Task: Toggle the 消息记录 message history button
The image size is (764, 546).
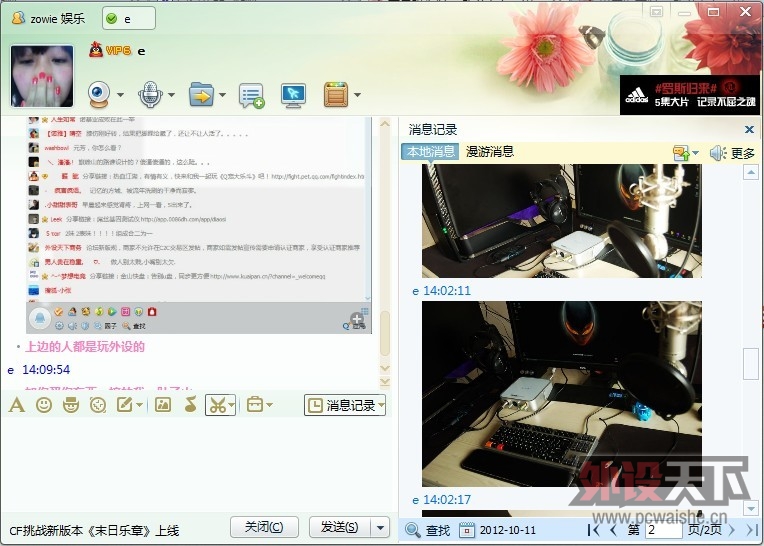Action: click(345, 405)
